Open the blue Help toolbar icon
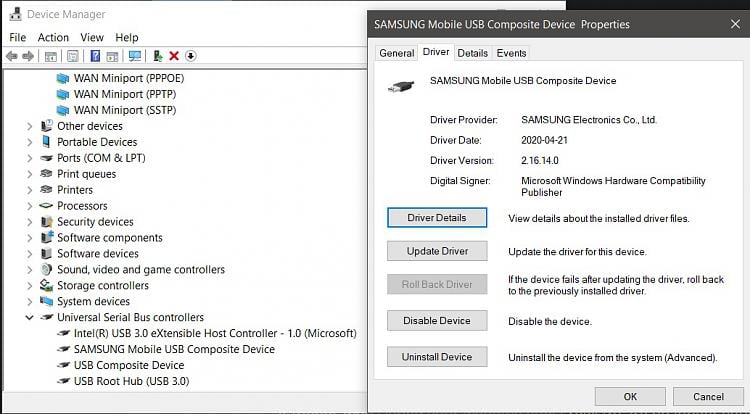This screenshot has height=414, width=750. pyautogui.click(x=95, y=56)
